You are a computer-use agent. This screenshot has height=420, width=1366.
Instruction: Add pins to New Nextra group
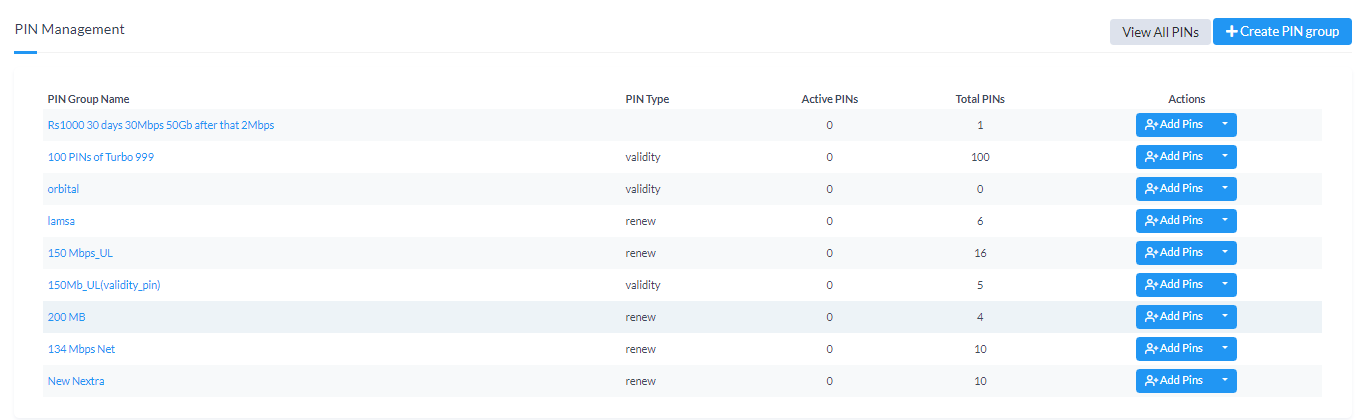pos(1174,381)
